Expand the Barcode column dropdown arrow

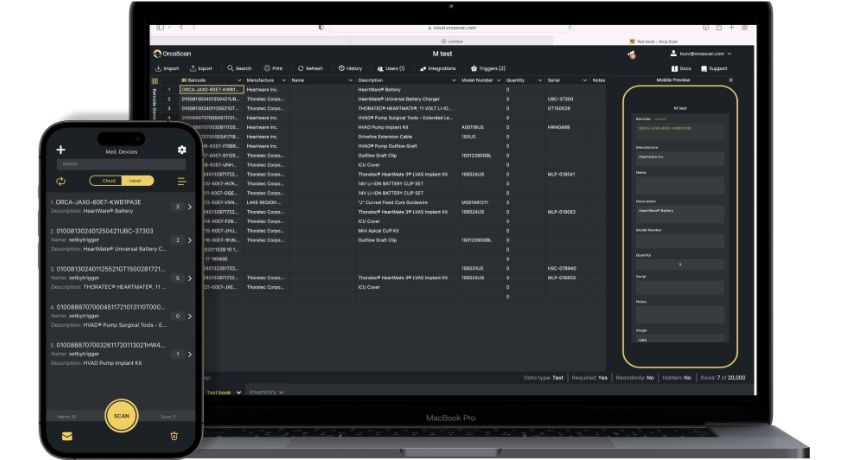point(238,79)
